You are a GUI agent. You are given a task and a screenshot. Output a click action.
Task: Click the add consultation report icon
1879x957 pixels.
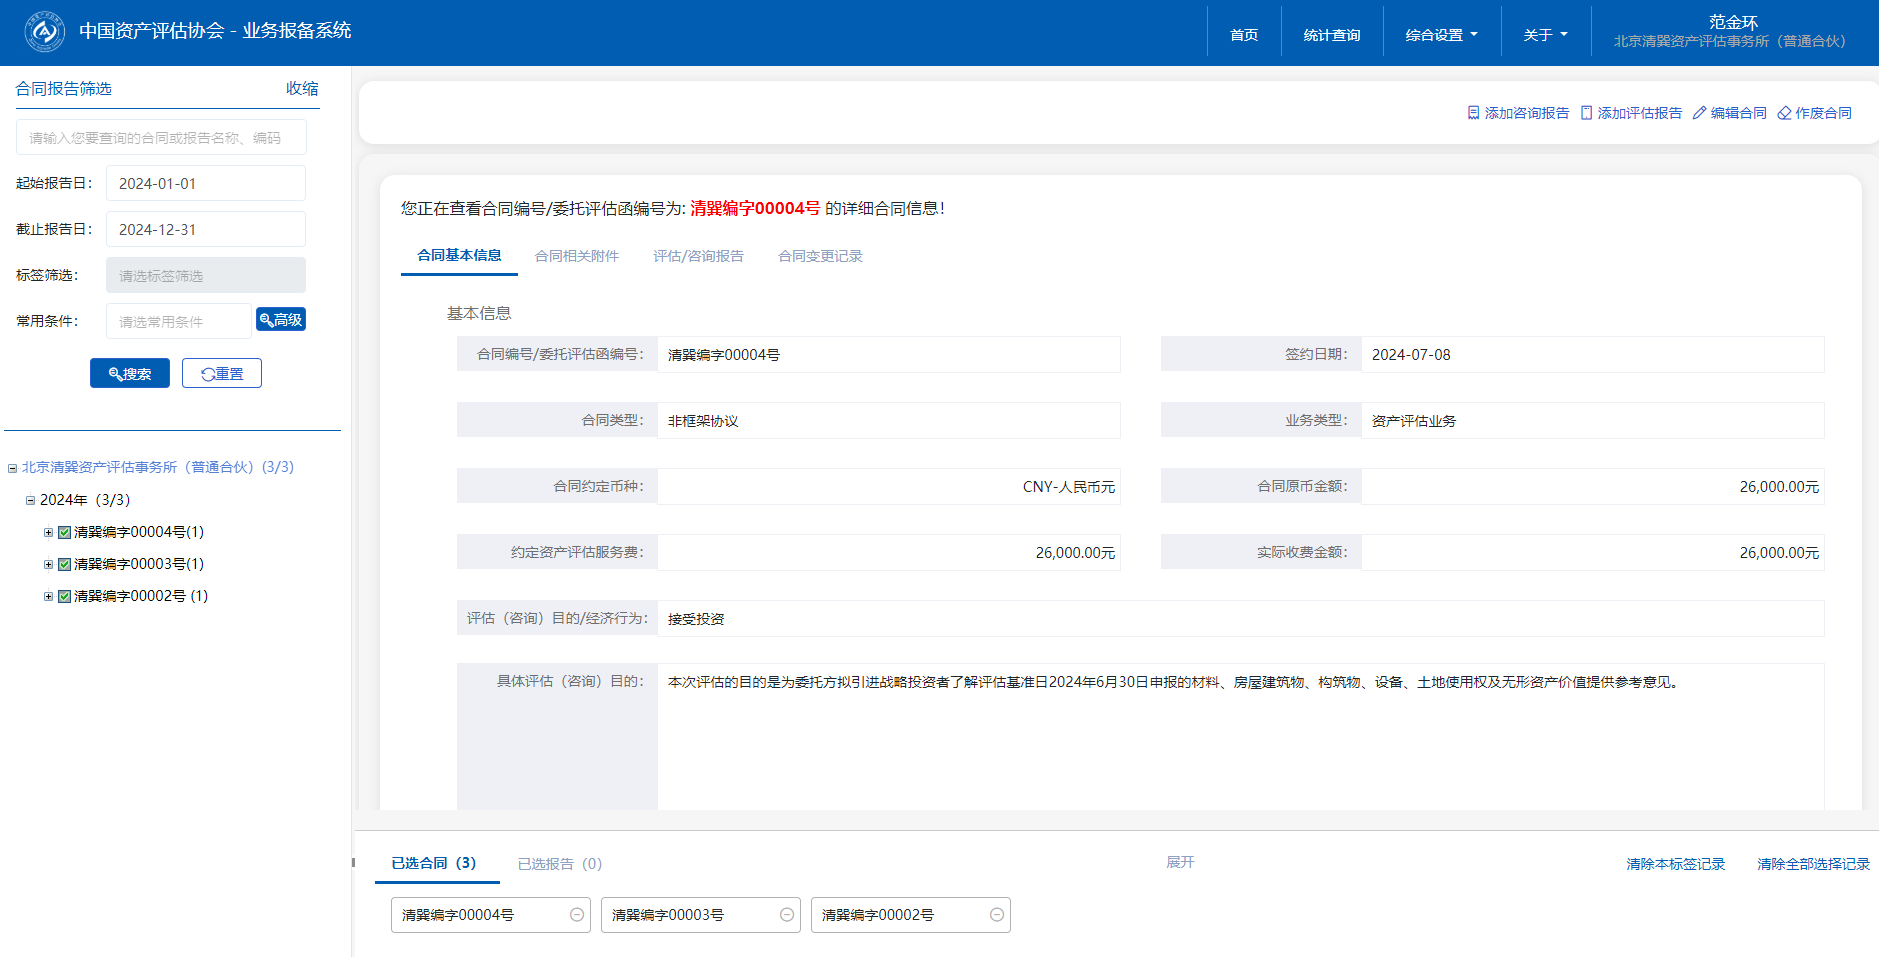pos(1473,113)
